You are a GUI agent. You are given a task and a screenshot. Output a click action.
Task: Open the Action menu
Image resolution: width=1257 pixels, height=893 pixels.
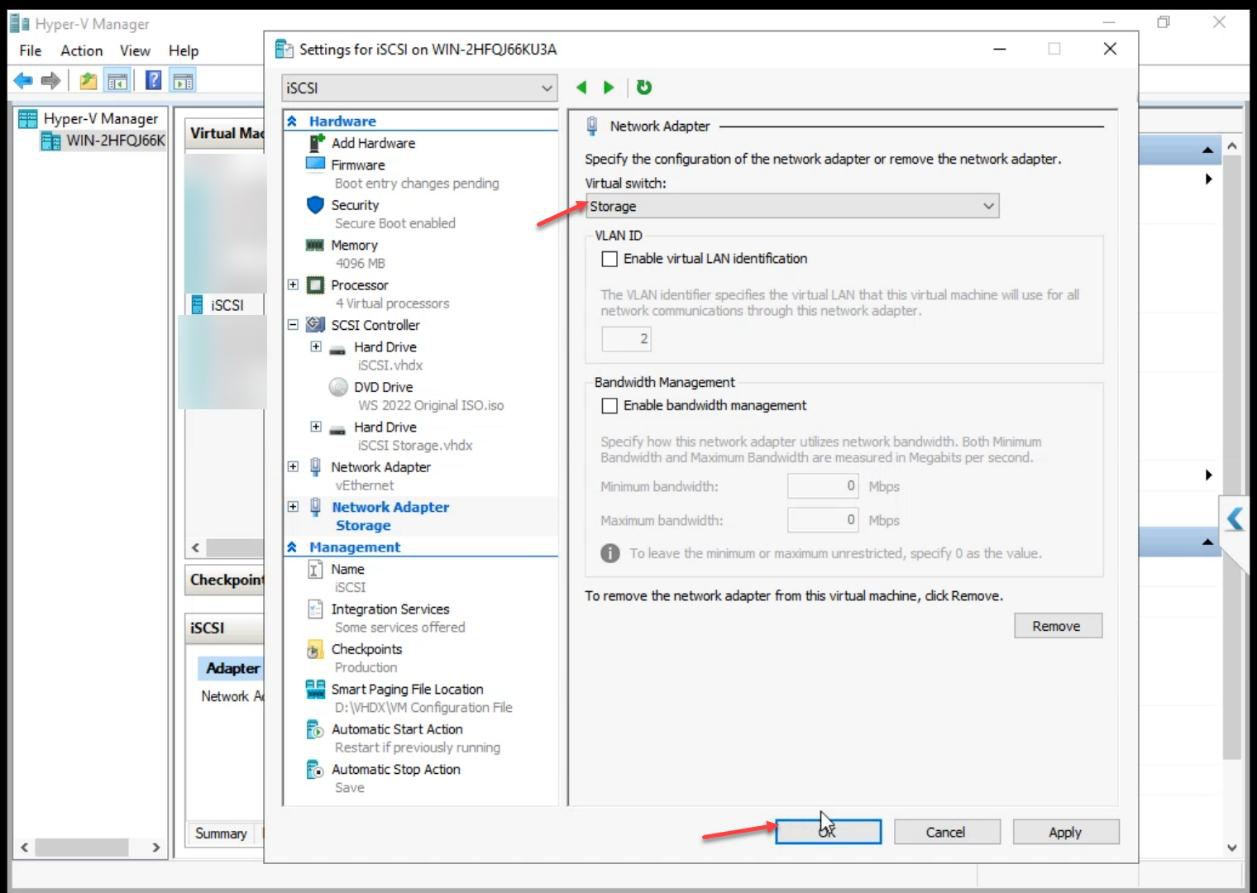coord(81,50)
